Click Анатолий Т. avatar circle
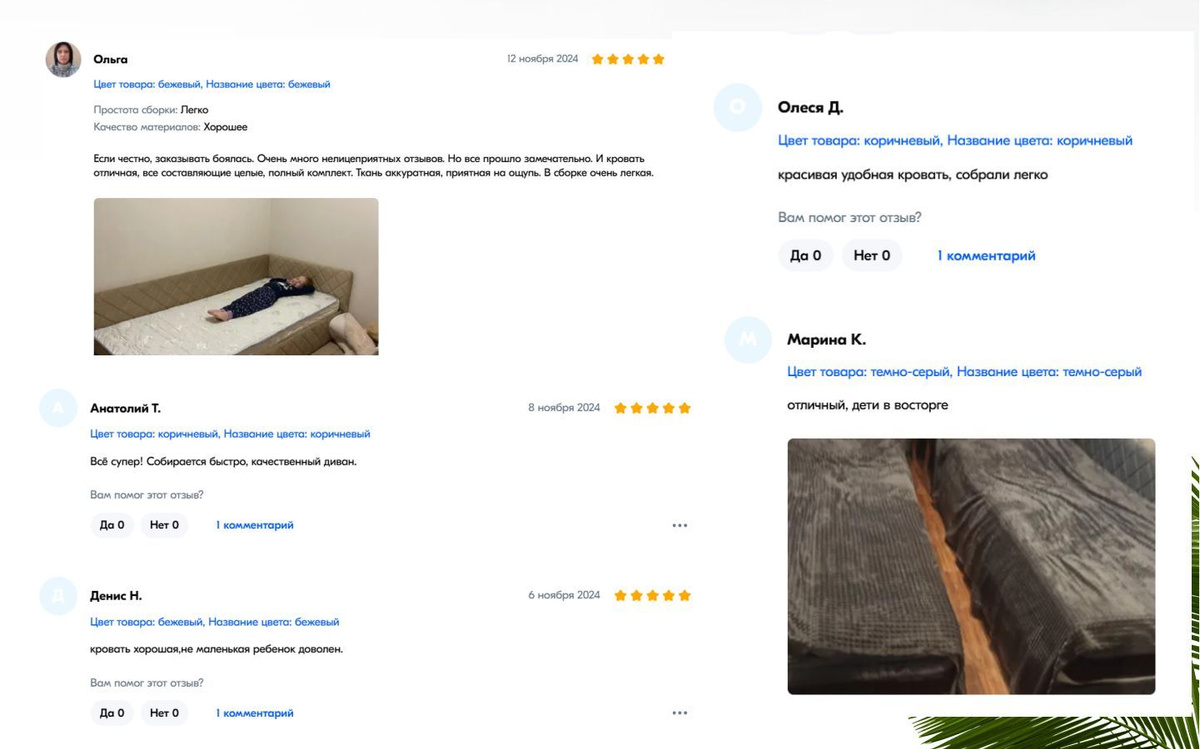 (58, 408)
